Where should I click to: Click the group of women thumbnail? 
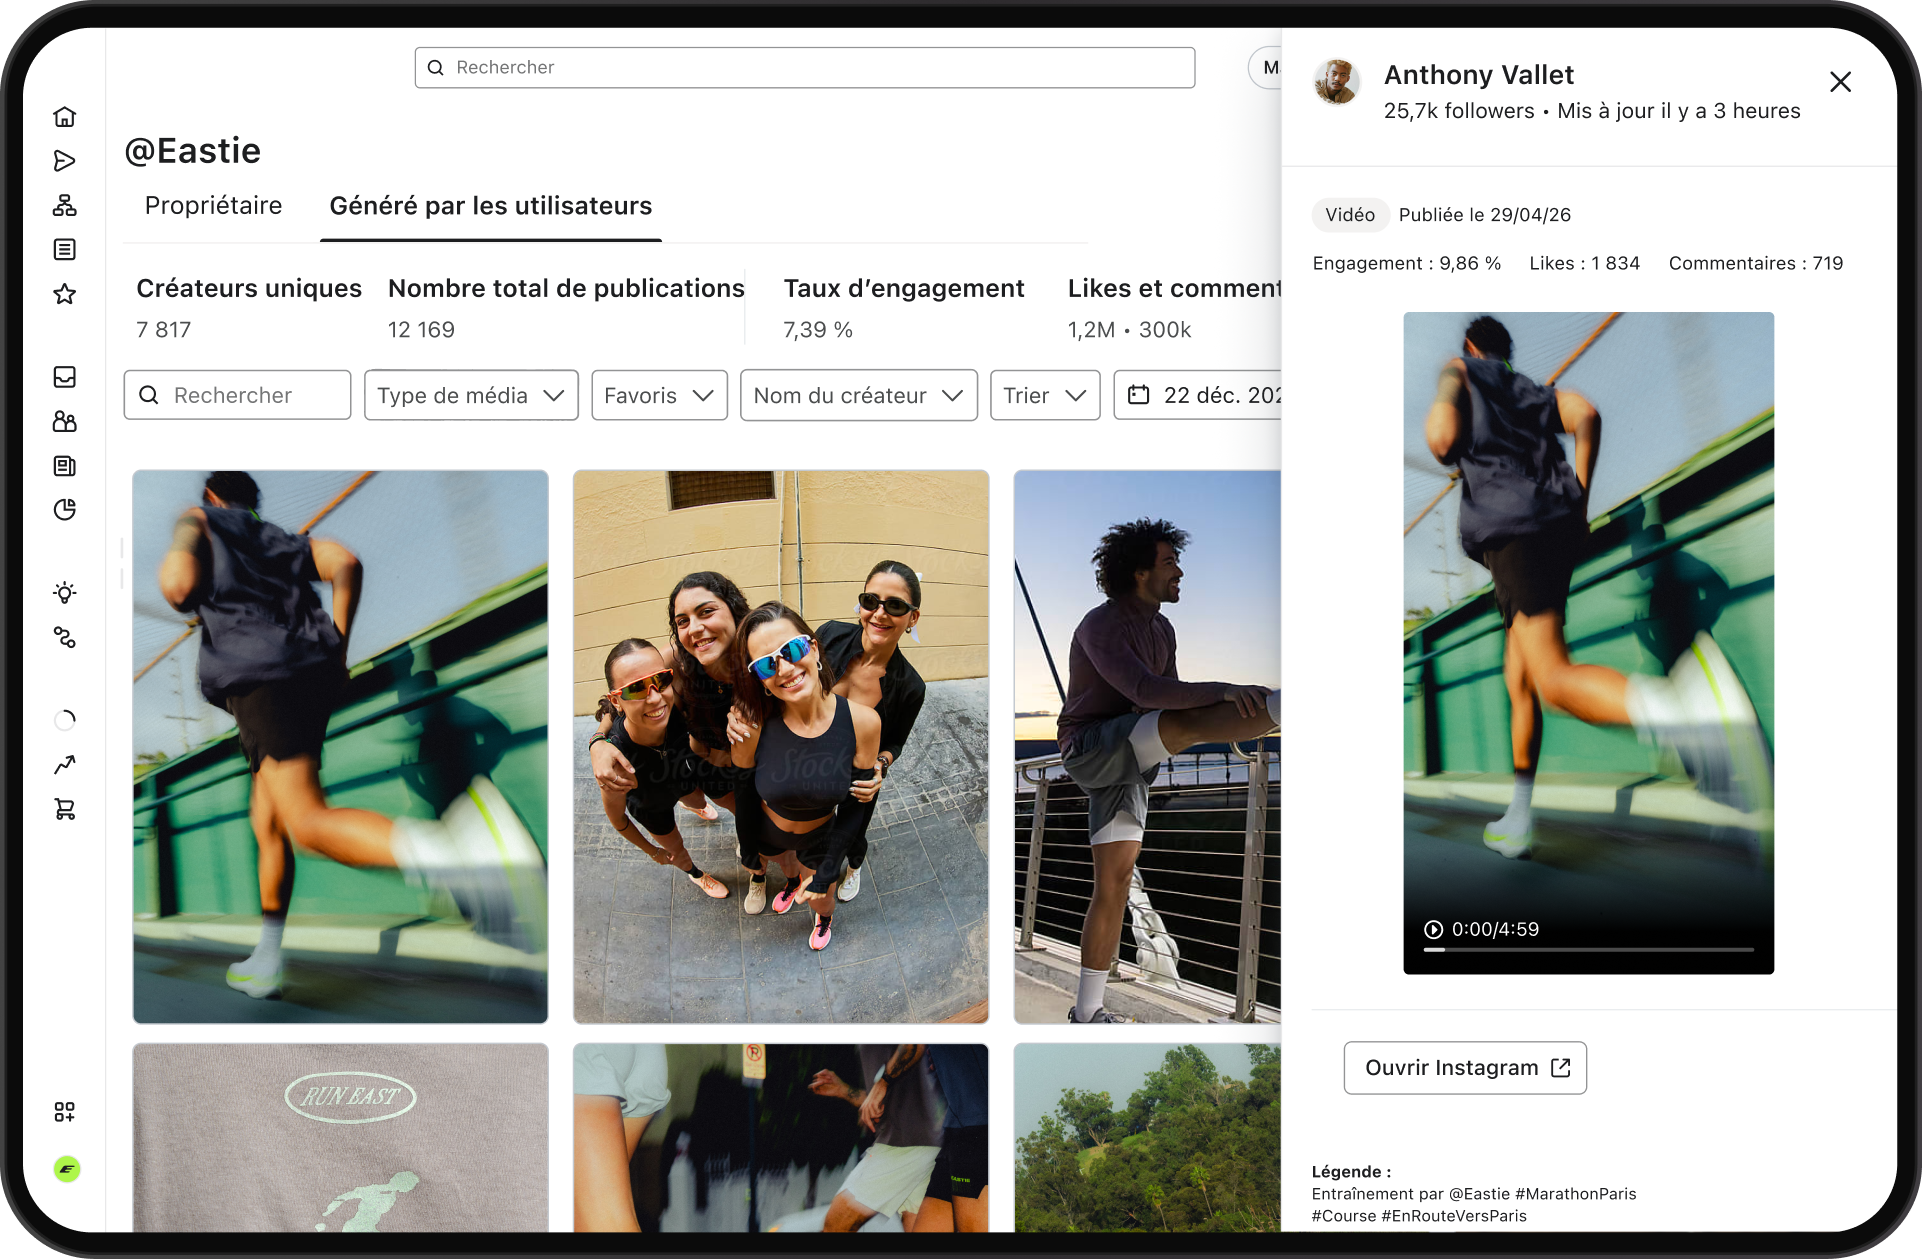781,747
